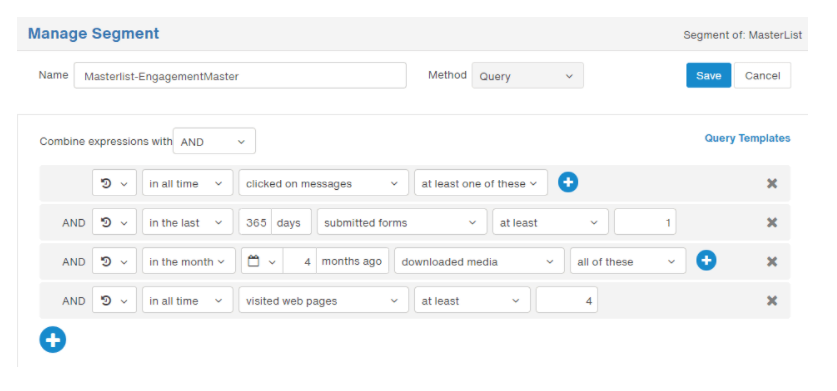Image resolution: width=837 pixels, height=391 pixels.
Task: Remove the visited web pages expression
Action: (x=771, y=301)
